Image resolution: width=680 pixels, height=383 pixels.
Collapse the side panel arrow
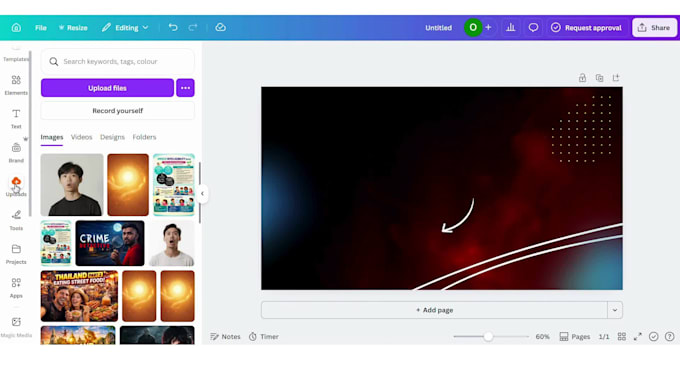[202, 194]
